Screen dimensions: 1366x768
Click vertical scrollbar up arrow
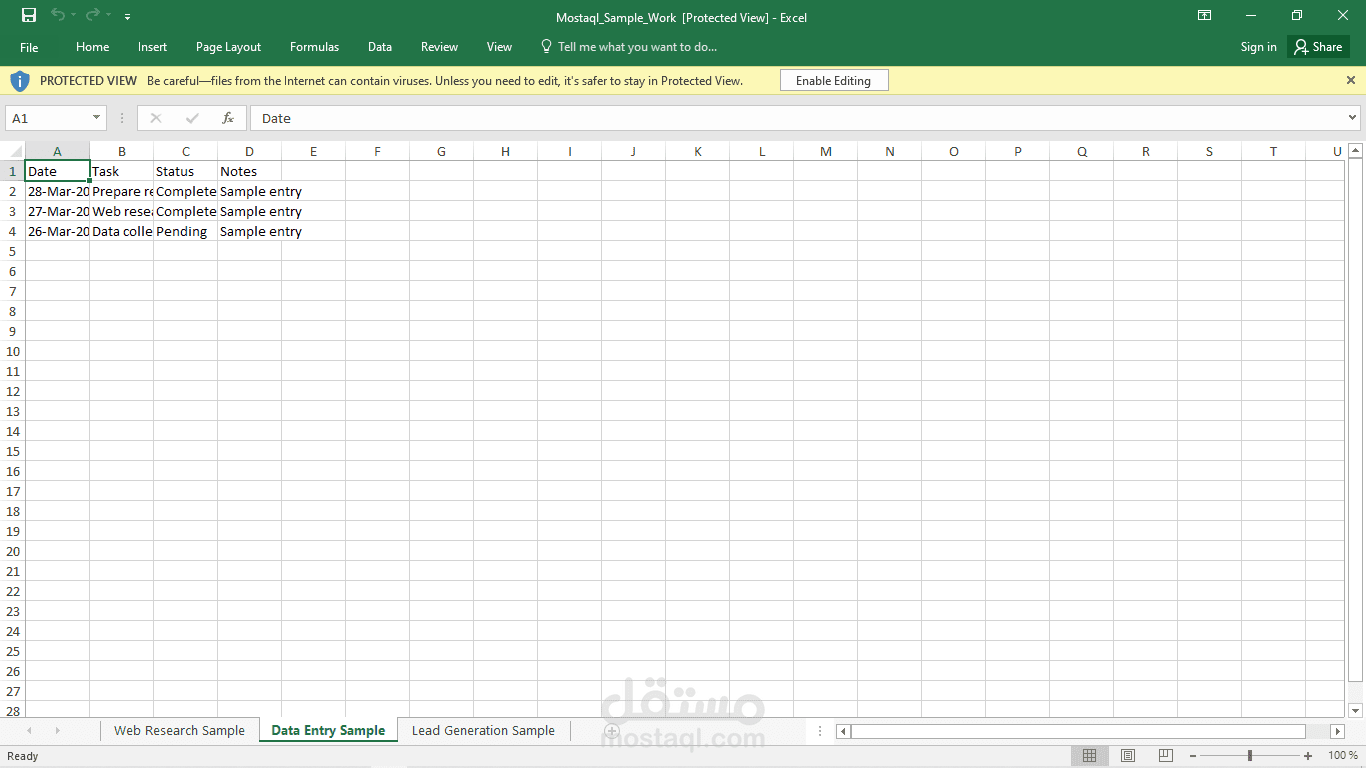click(1356, 151)
